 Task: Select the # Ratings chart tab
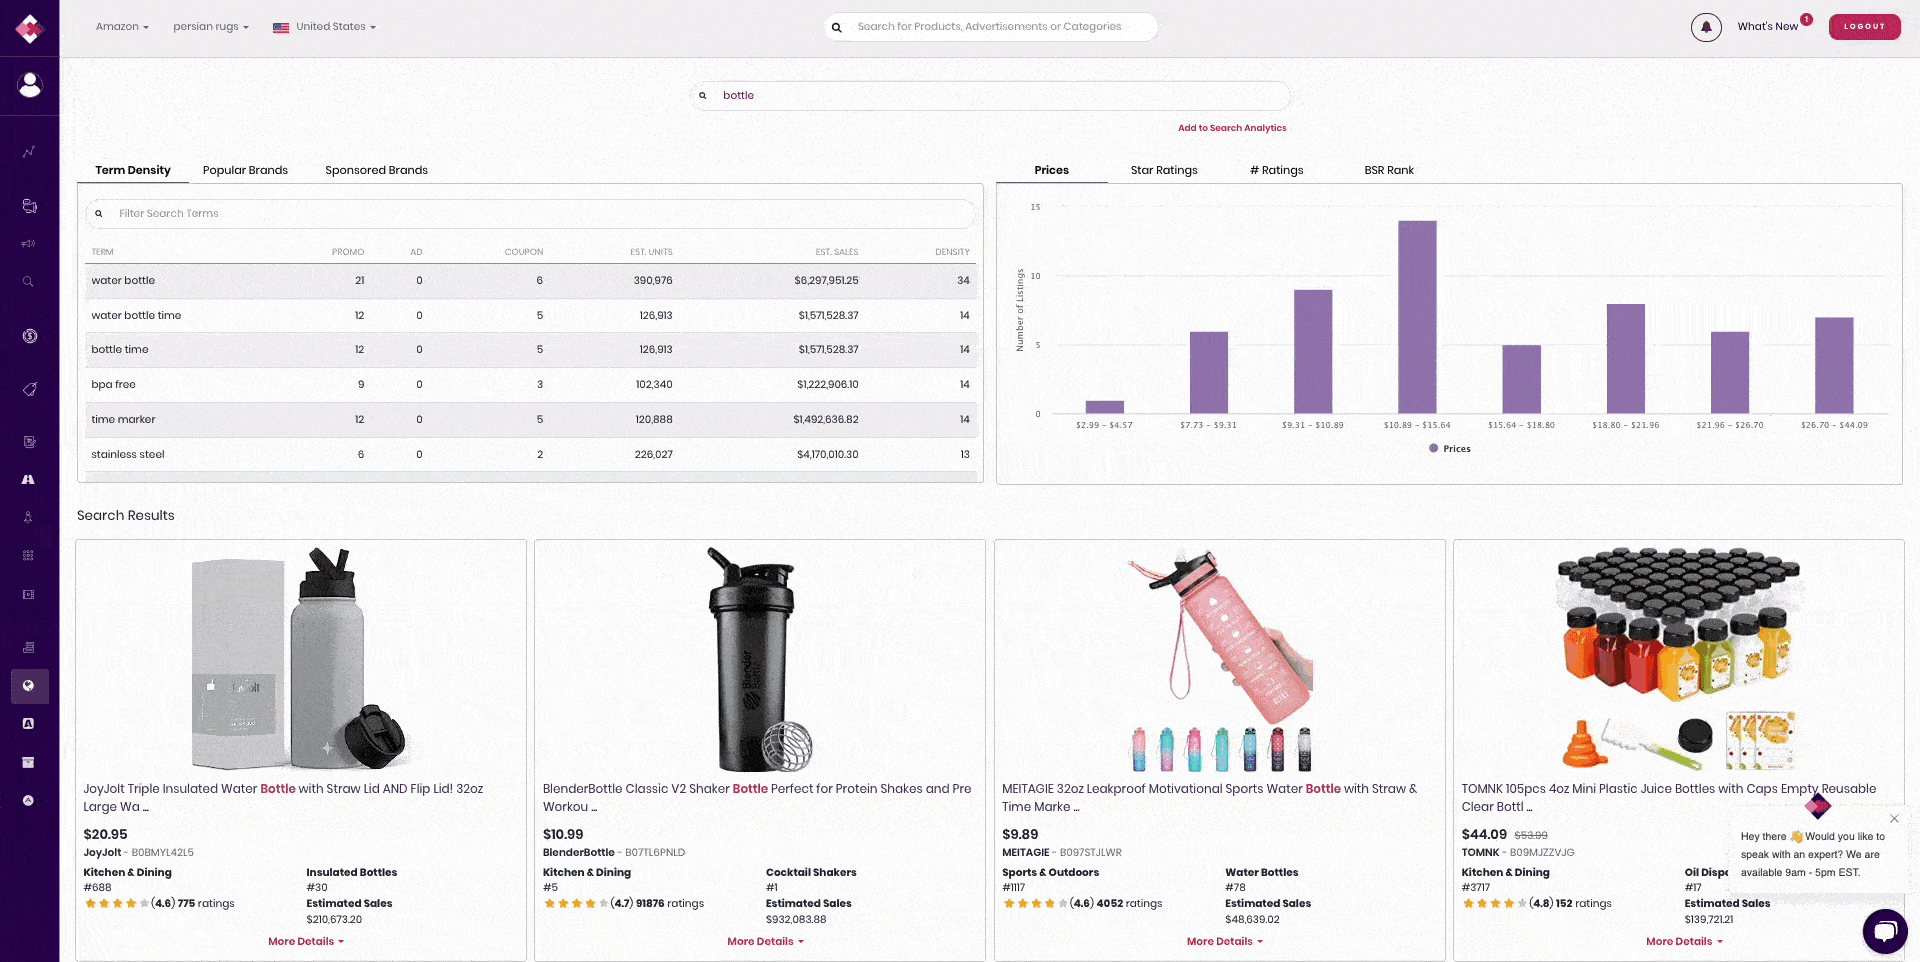pyautogui.click(x=1277, y=170)
